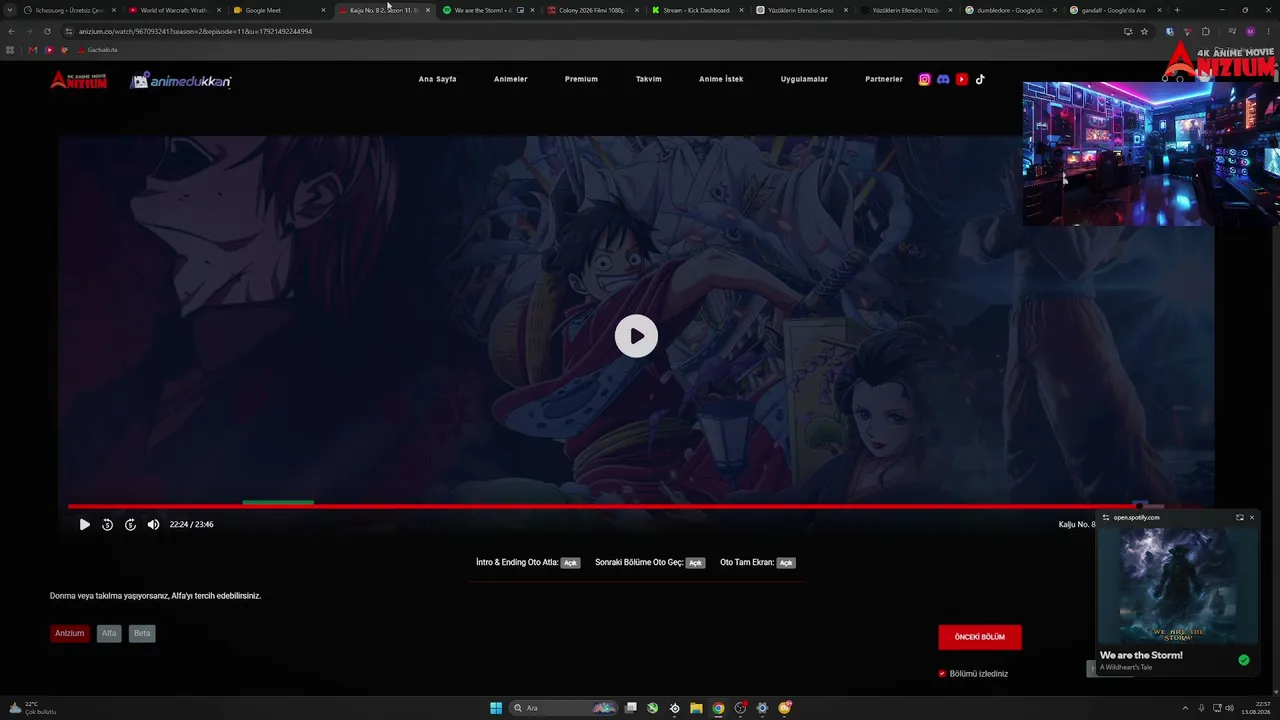This screenshot has width=1280, height=720.
Task: Open the Ana Sayfa menu item
Action: point(437,79)
